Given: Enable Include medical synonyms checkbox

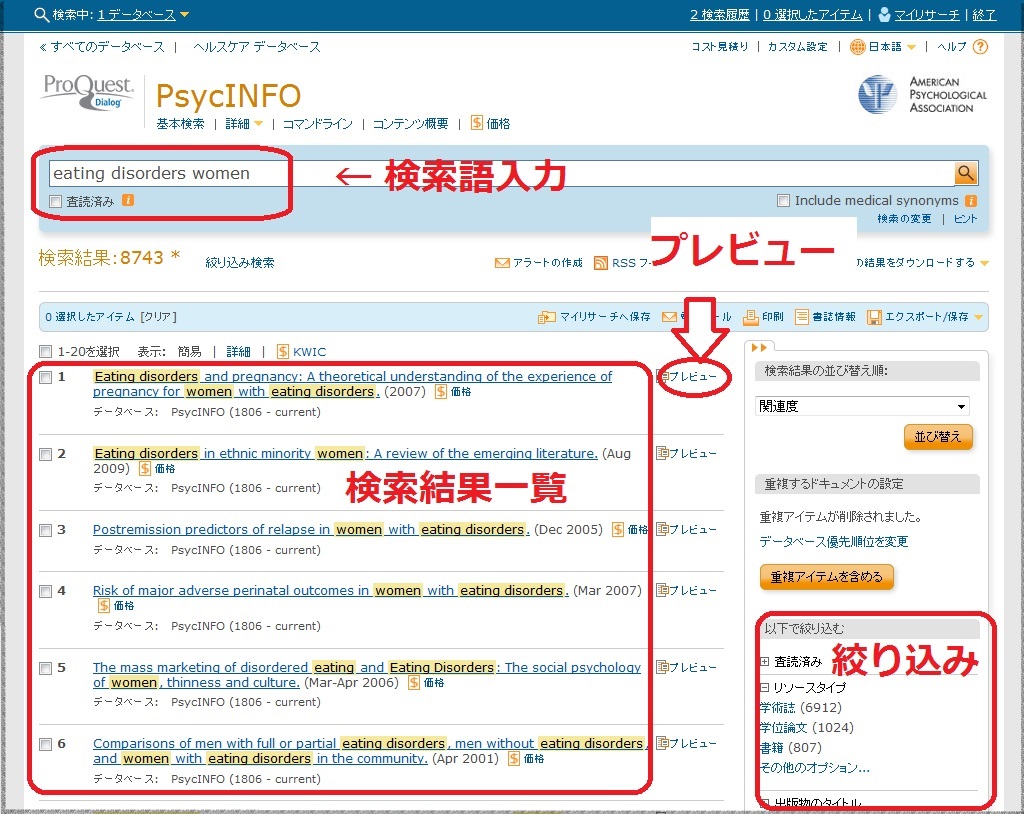Looking at the screenshot, I should click(x=784, y=201).
